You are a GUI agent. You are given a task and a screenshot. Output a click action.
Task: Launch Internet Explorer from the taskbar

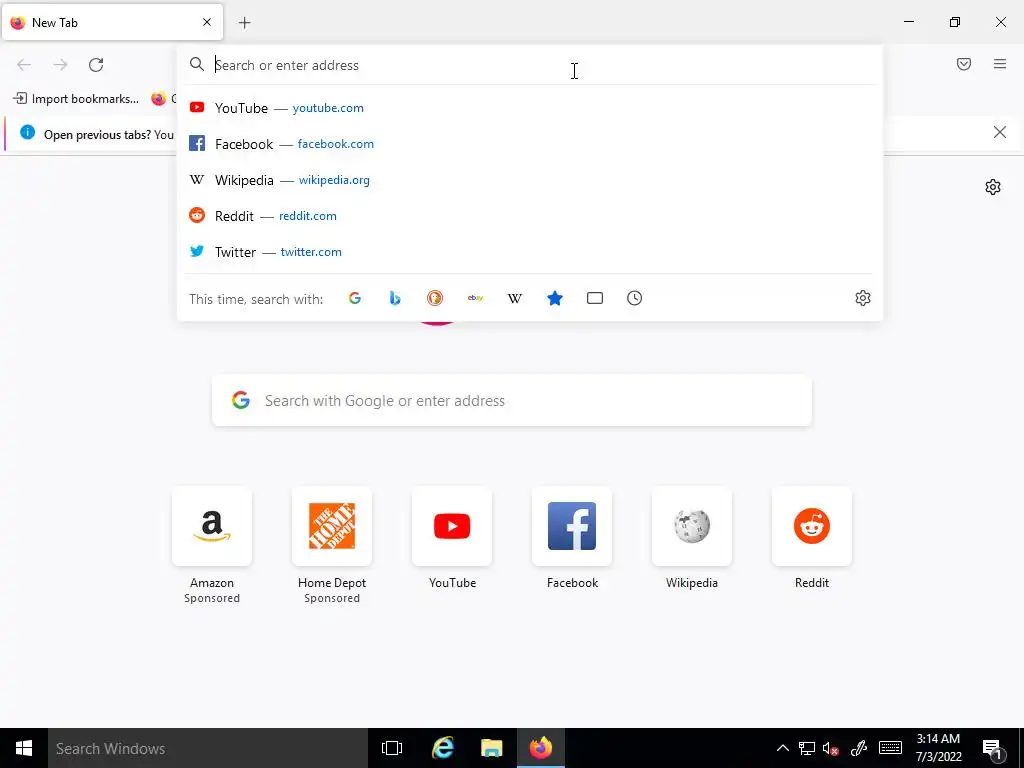tap(442, 748)
